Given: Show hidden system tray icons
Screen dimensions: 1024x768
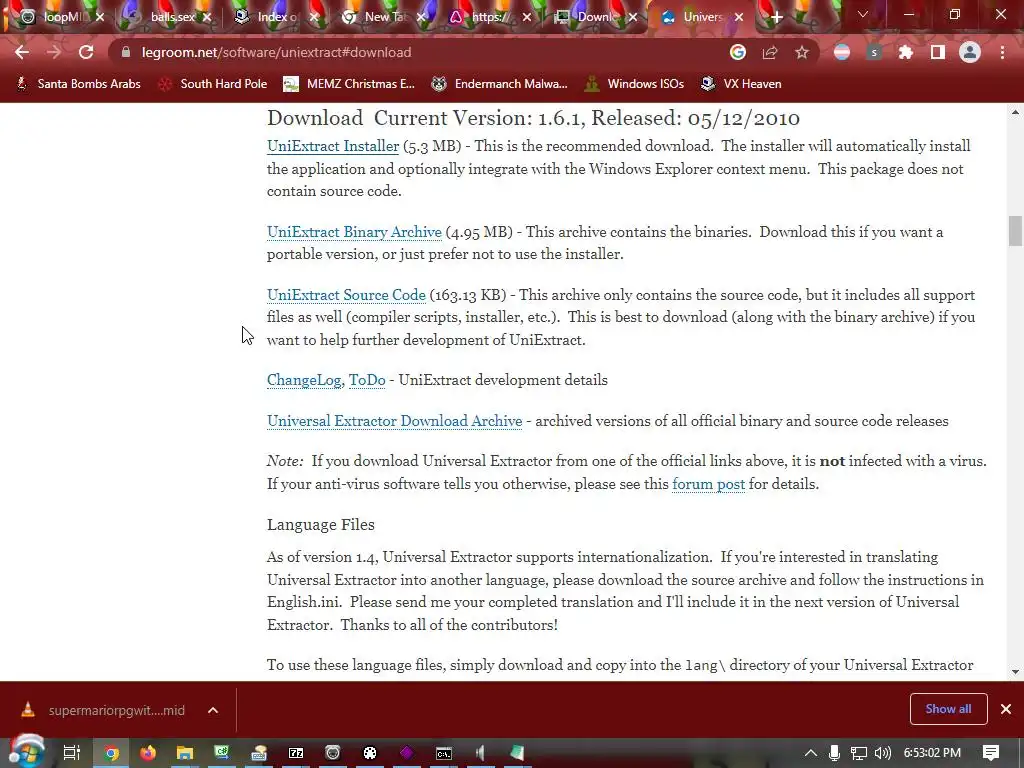Looking at the screenshot, I should (x=810, y=753).
